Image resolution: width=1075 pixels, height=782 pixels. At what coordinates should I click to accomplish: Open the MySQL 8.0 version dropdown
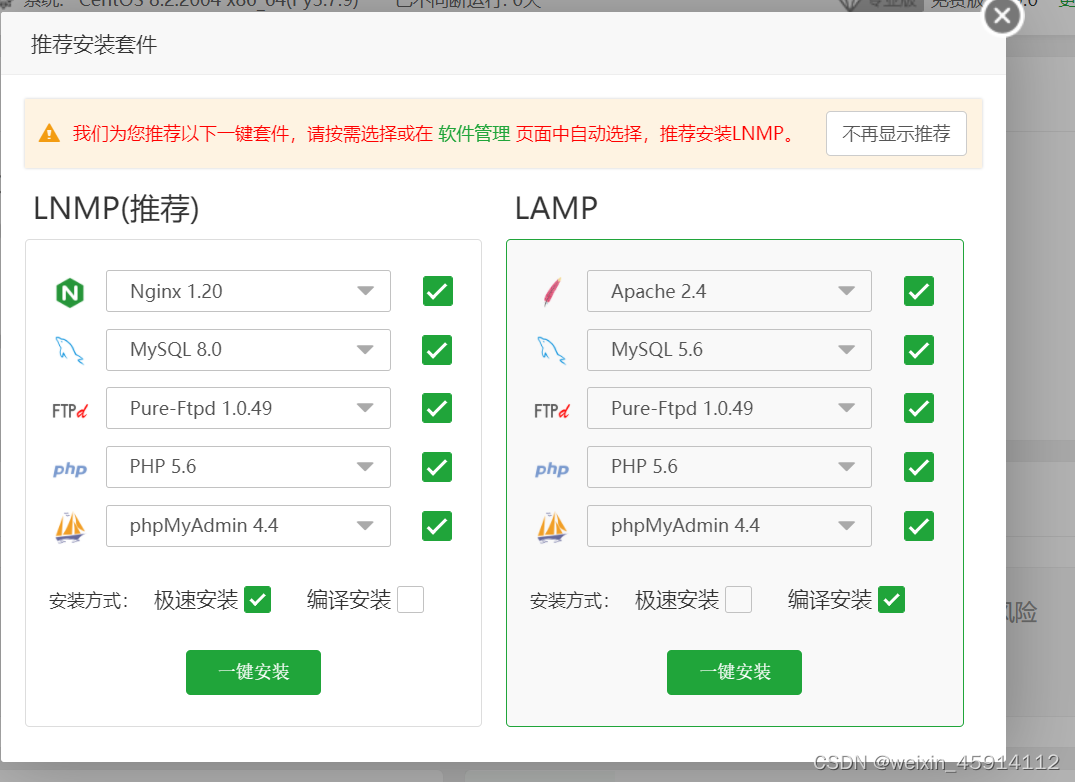tap(248, 350)
